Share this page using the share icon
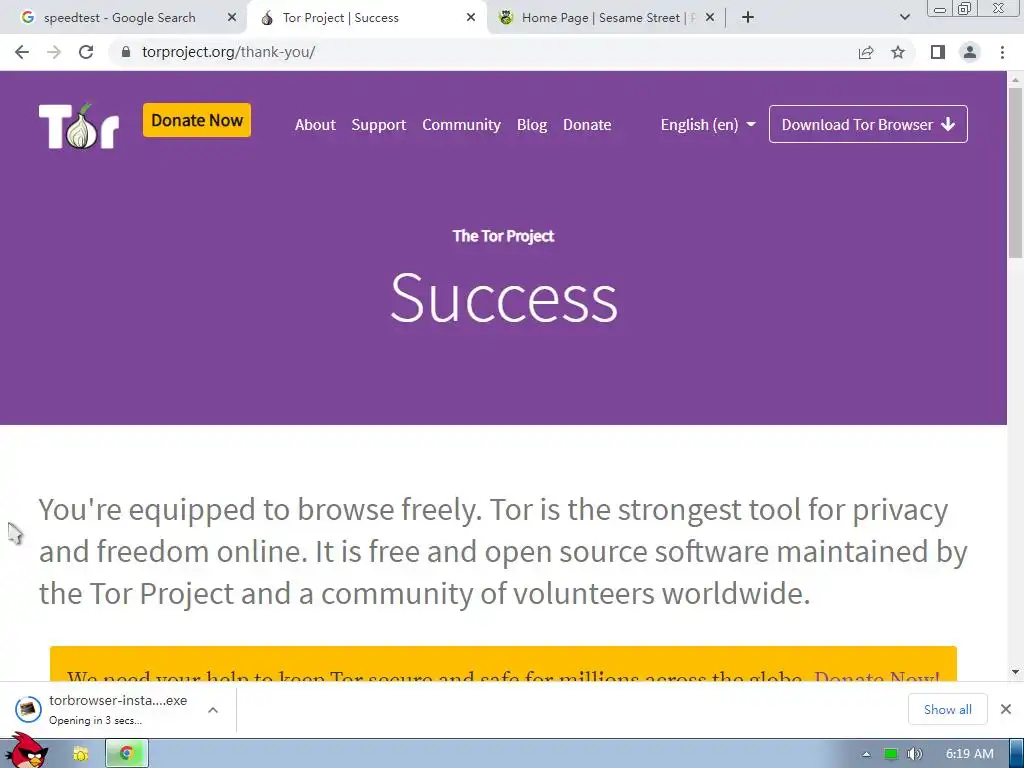 point(866,52)
